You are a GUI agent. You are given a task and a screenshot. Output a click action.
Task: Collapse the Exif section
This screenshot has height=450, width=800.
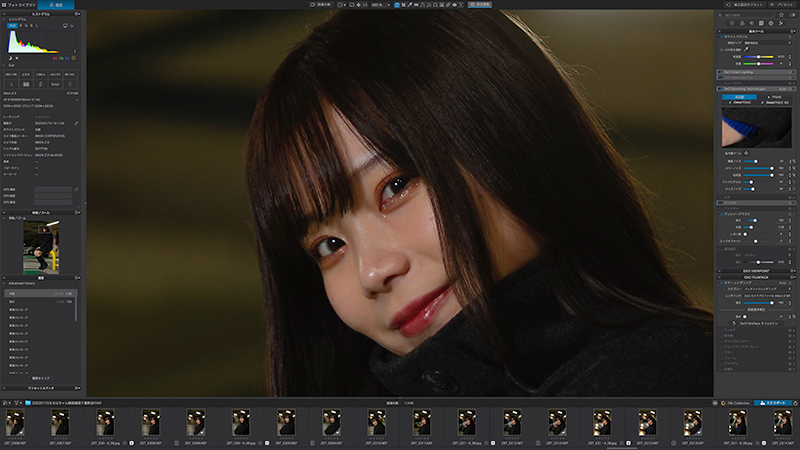[x=4, y=65]
